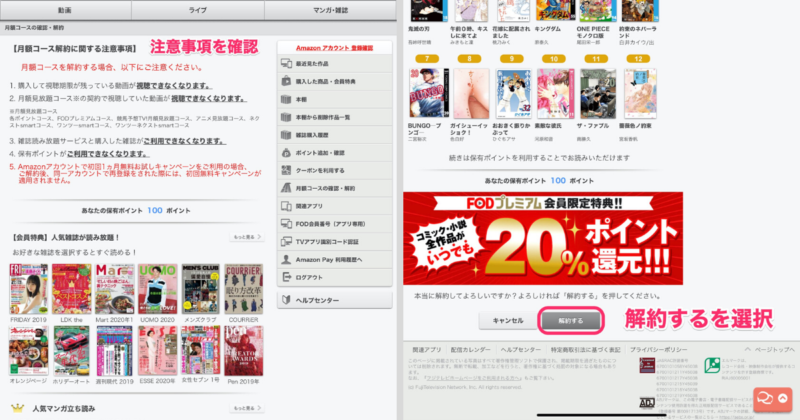Click もっと見る beside 人気雑誌が読み放題
The height and width of the screenshot is (420, 800).
point(247,237)
